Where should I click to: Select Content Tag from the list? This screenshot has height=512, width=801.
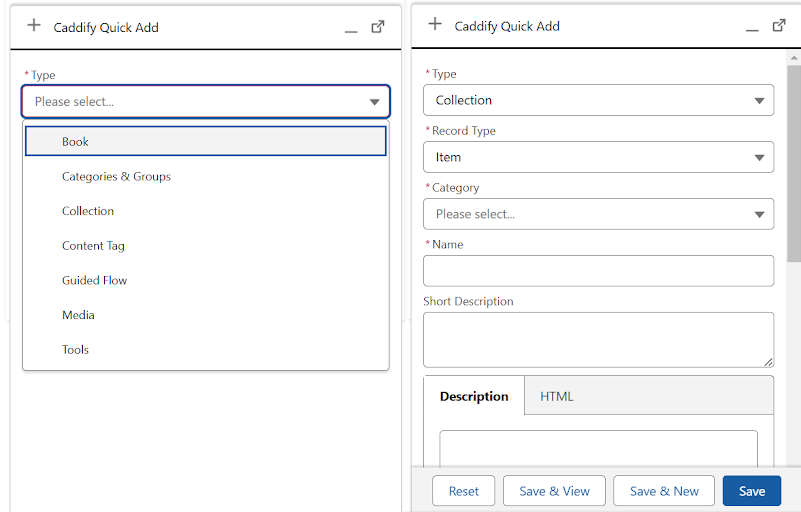[x=93, y=246]
